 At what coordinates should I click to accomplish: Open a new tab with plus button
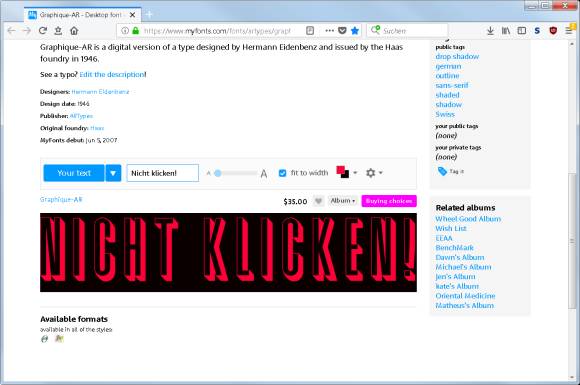click(149, 14)
